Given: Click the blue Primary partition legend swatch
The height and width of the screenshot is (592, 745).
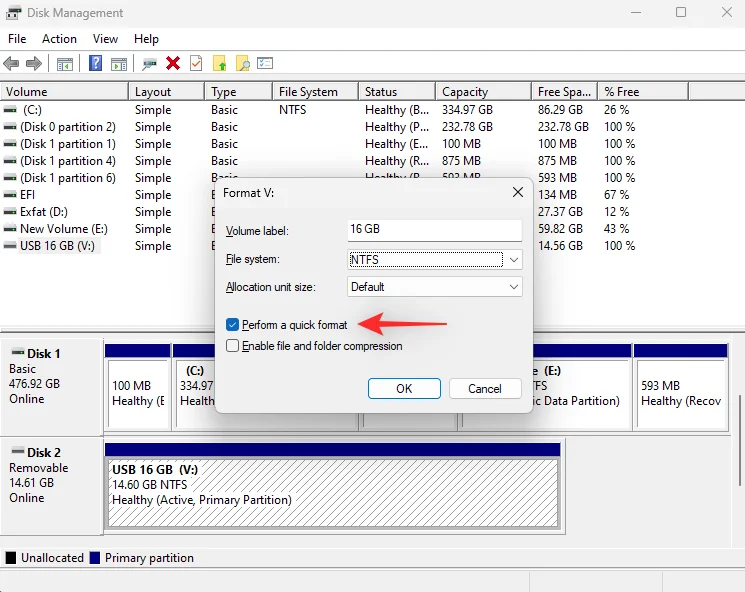Looking at the screenshot, I should [x=95, y=558].
